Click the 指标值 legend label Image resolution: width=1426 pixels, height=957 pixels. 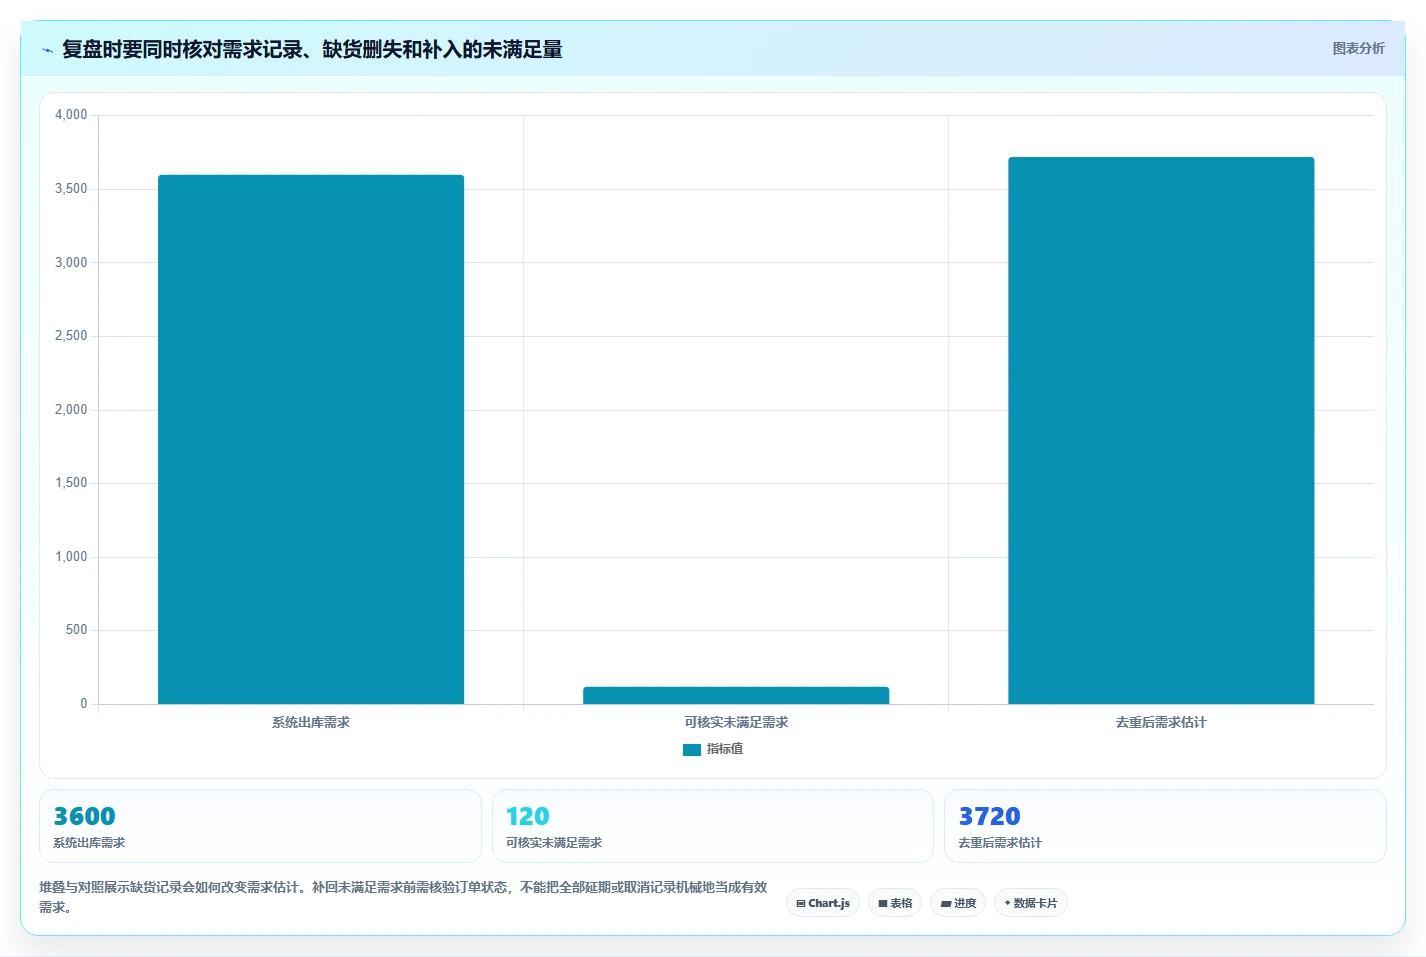pos(725,749)
